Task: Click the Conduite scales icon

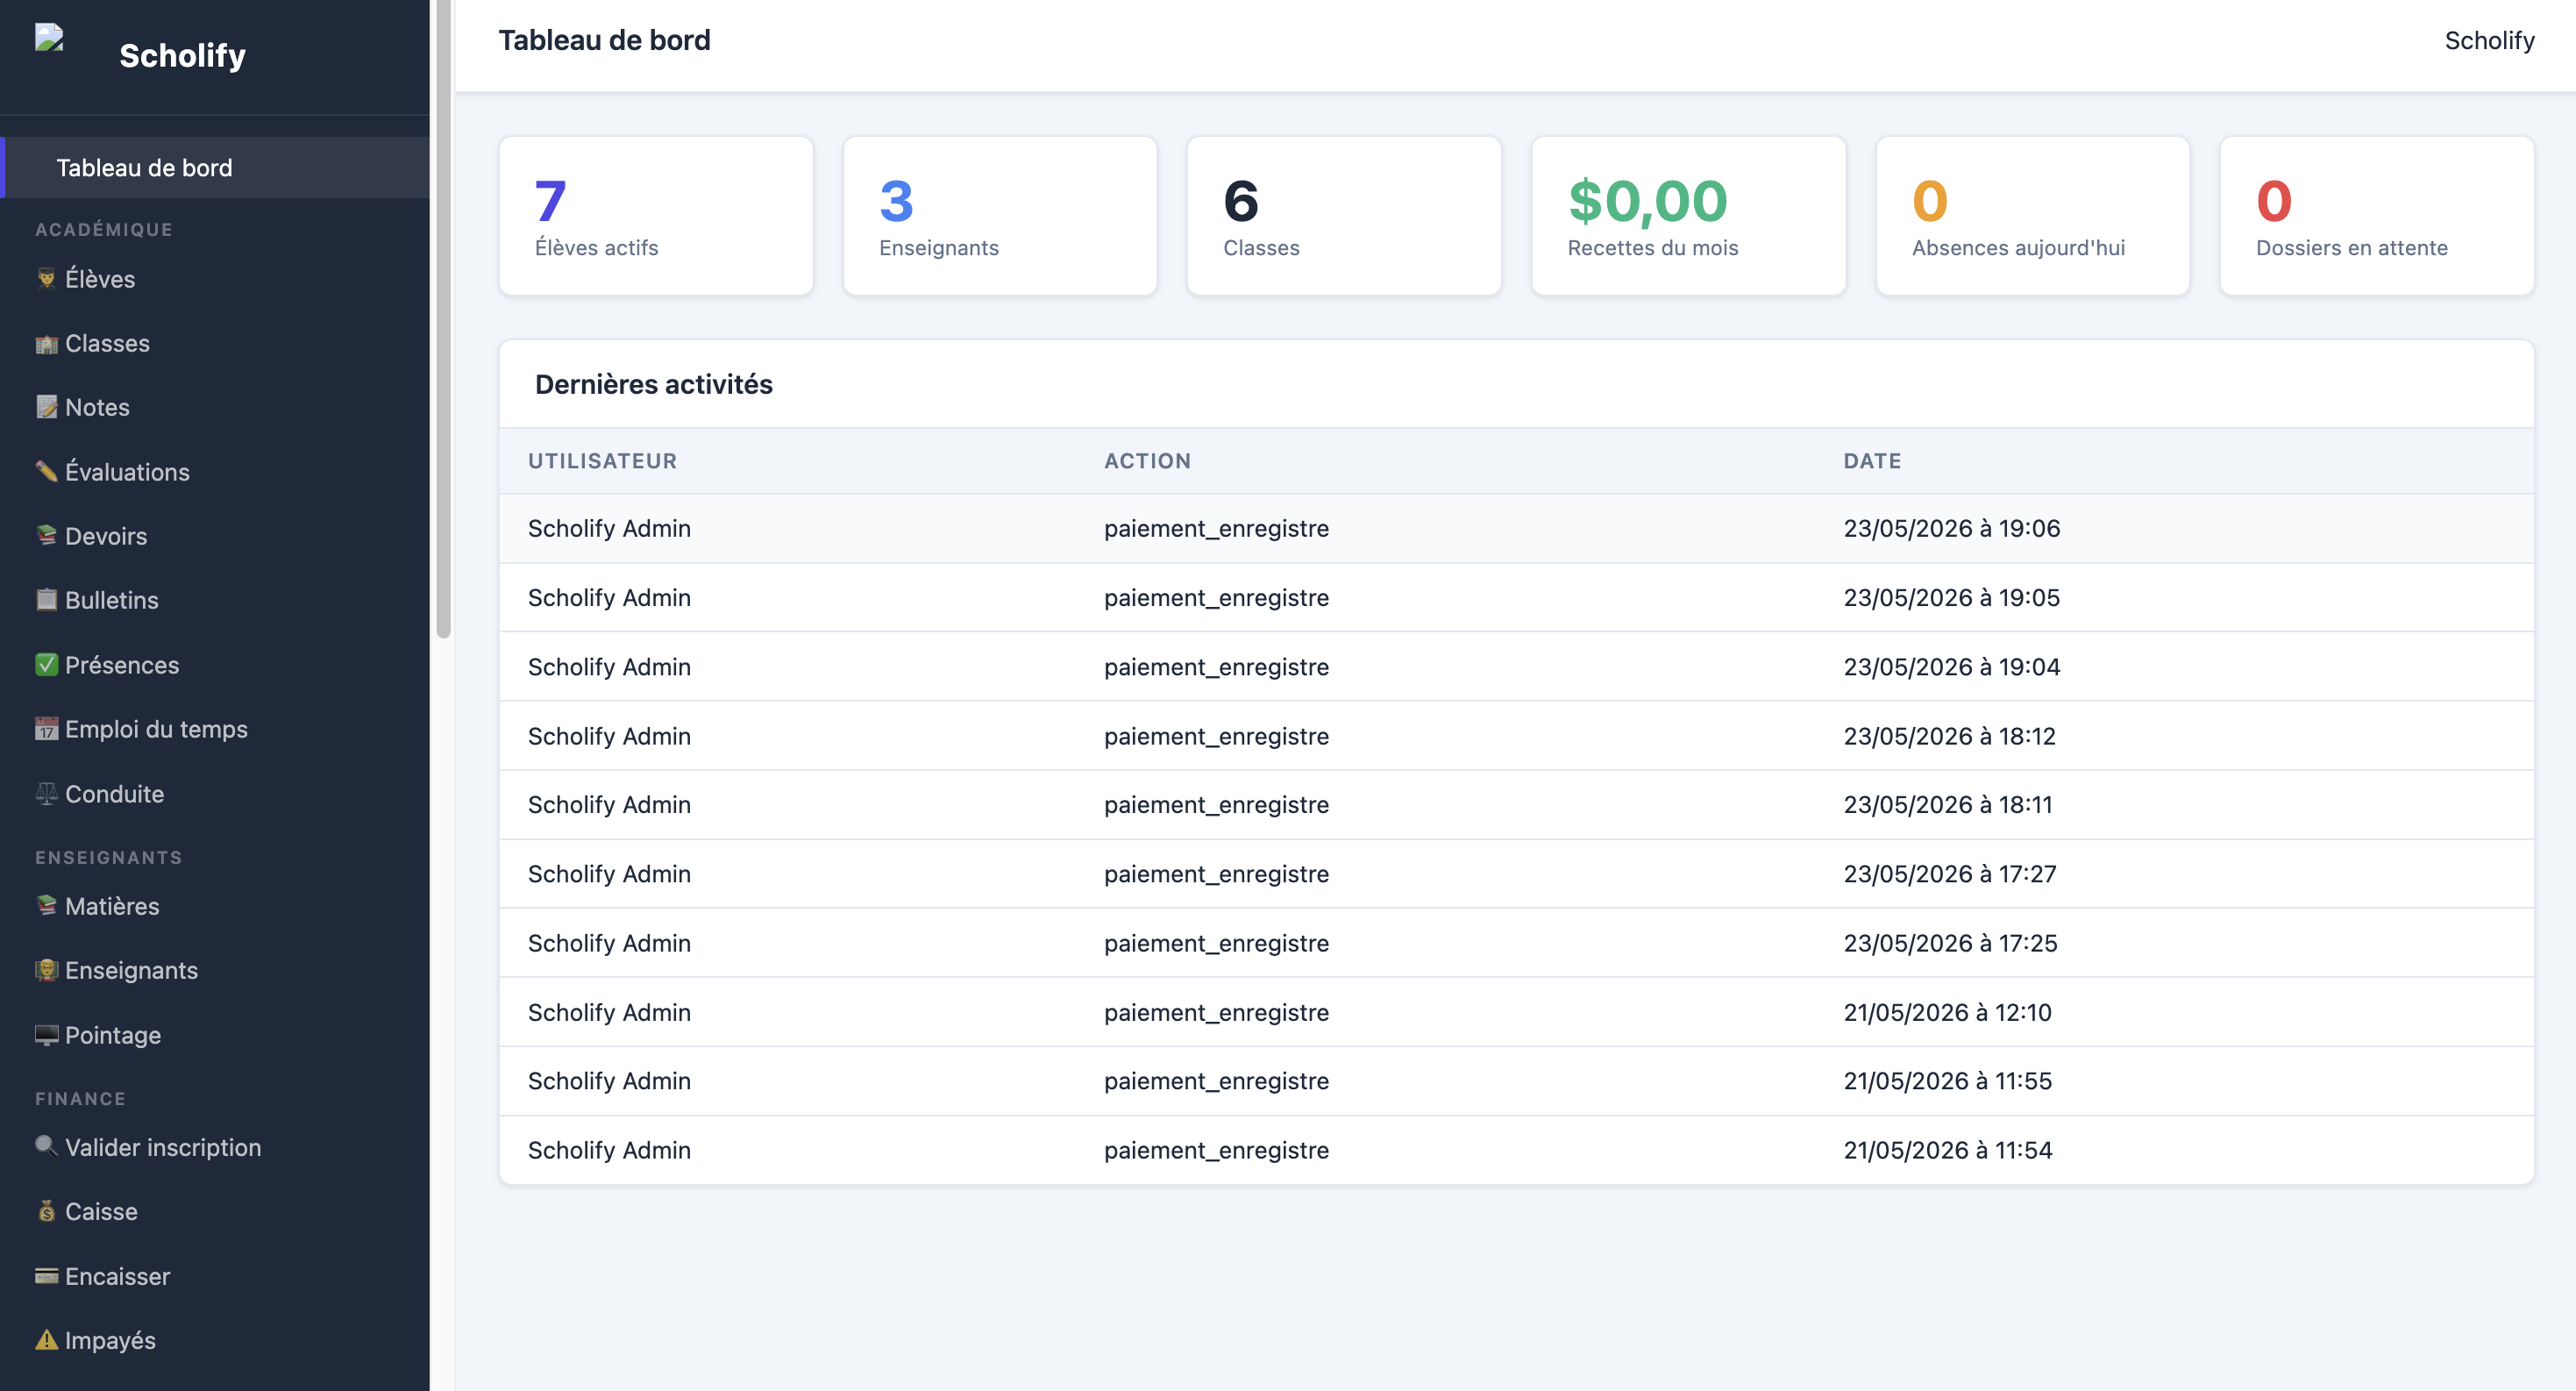Action: (46, 793)
